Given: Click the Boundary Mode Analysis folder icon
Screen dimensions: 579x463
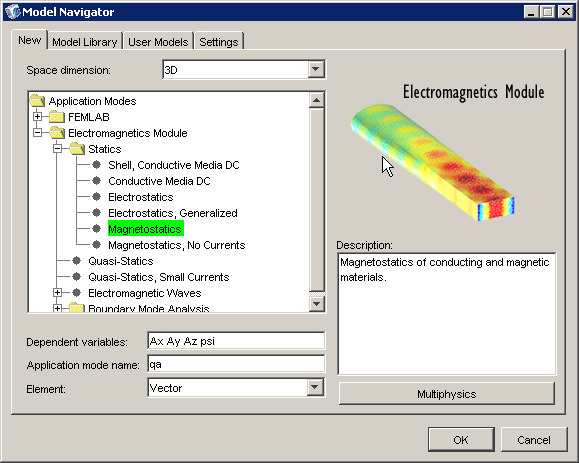Looking at the screenshot, I should [x=77, y=307].
